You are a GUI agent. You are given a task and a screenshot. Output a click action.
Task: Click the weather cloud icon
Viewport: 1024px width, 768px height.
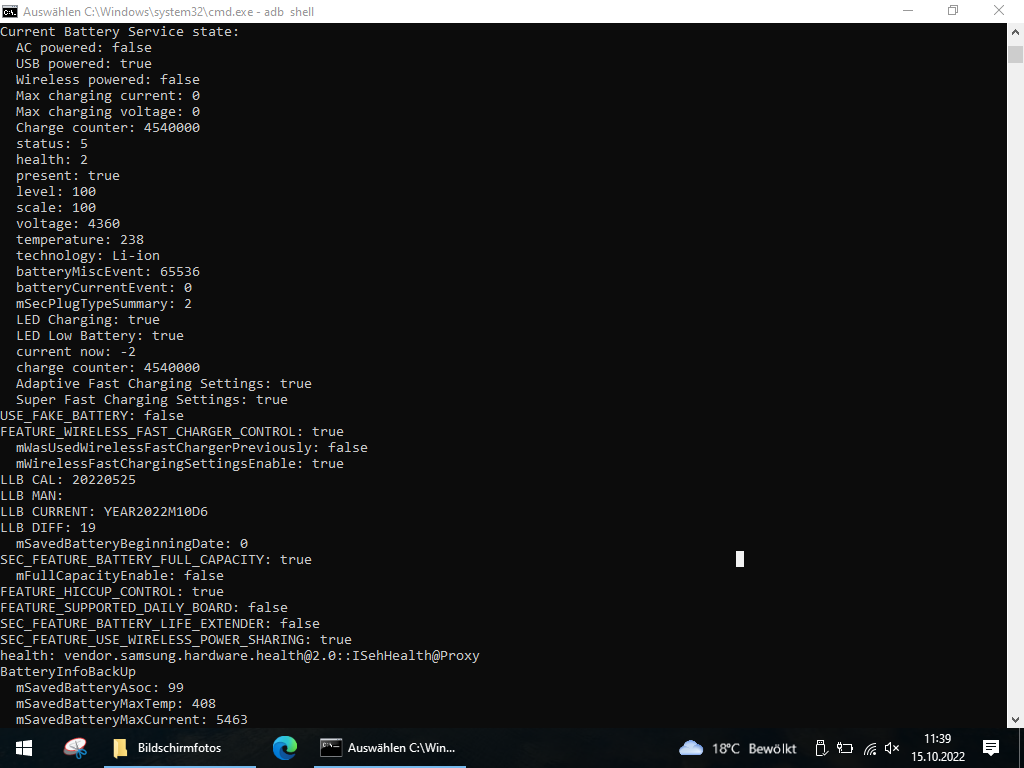(691, 748)
